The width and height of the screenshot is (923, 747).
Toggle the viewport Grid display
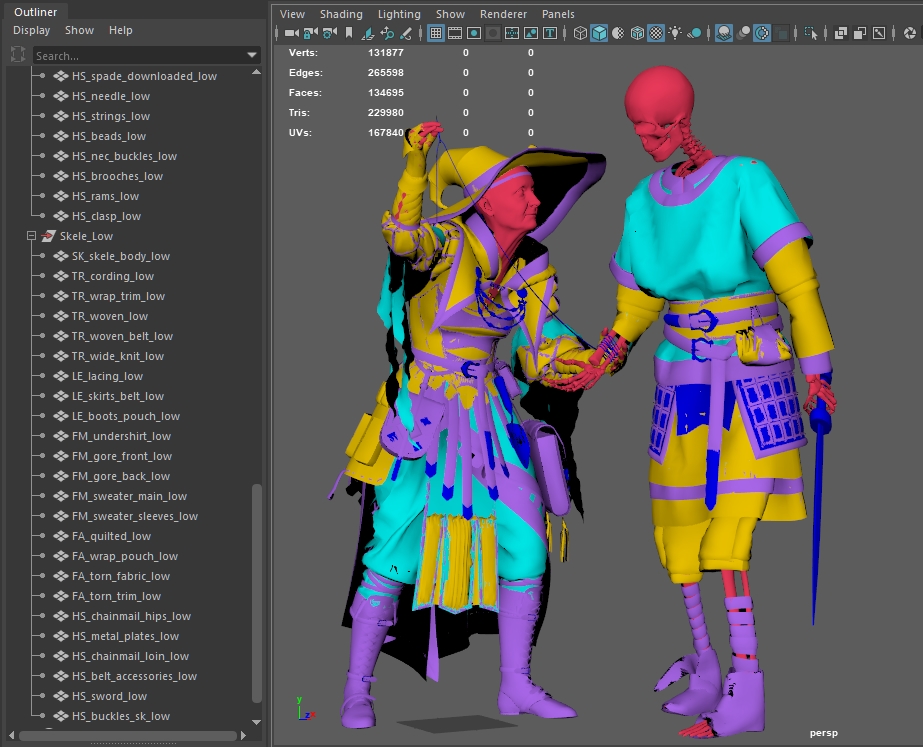(x=436, y=33)
